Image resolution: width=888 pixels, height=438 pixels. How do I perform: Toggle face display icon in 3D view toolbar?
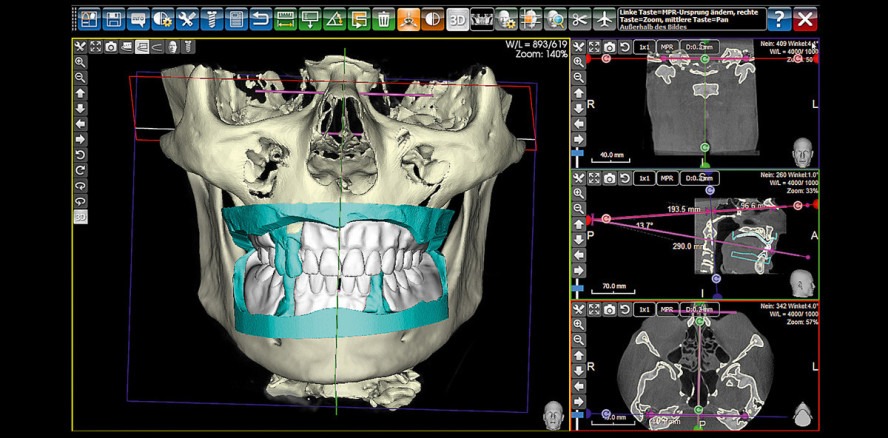coord(173,47)
